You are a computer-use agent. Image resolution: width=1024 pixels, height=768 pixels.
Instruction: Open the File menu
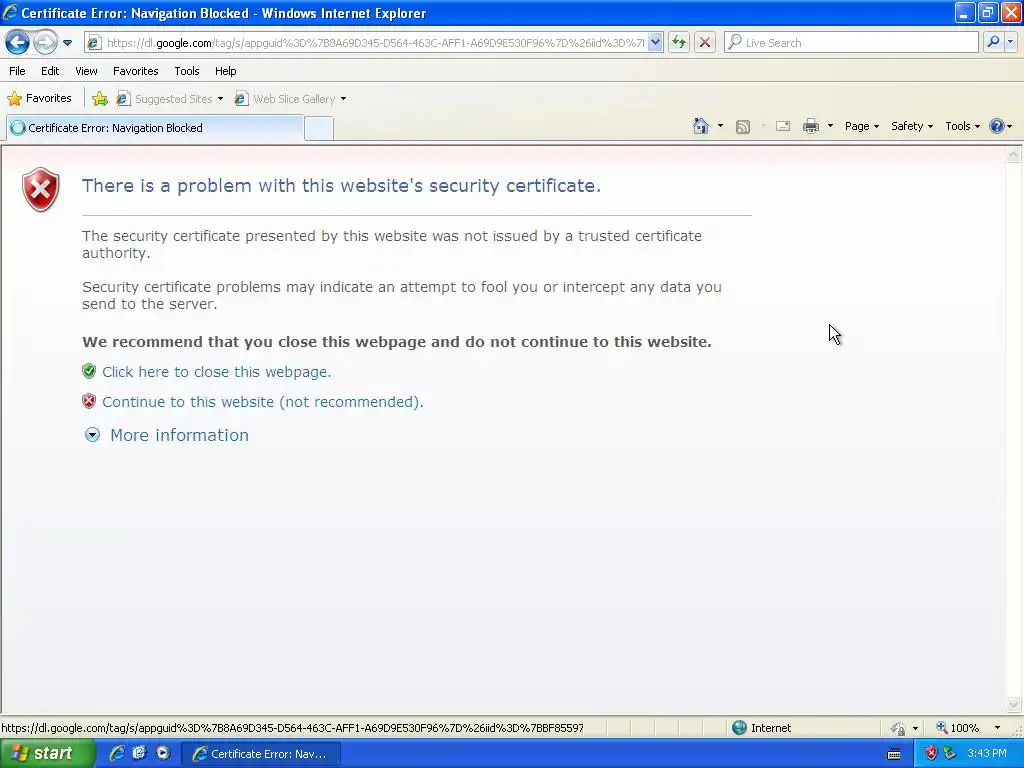[17, 71]
